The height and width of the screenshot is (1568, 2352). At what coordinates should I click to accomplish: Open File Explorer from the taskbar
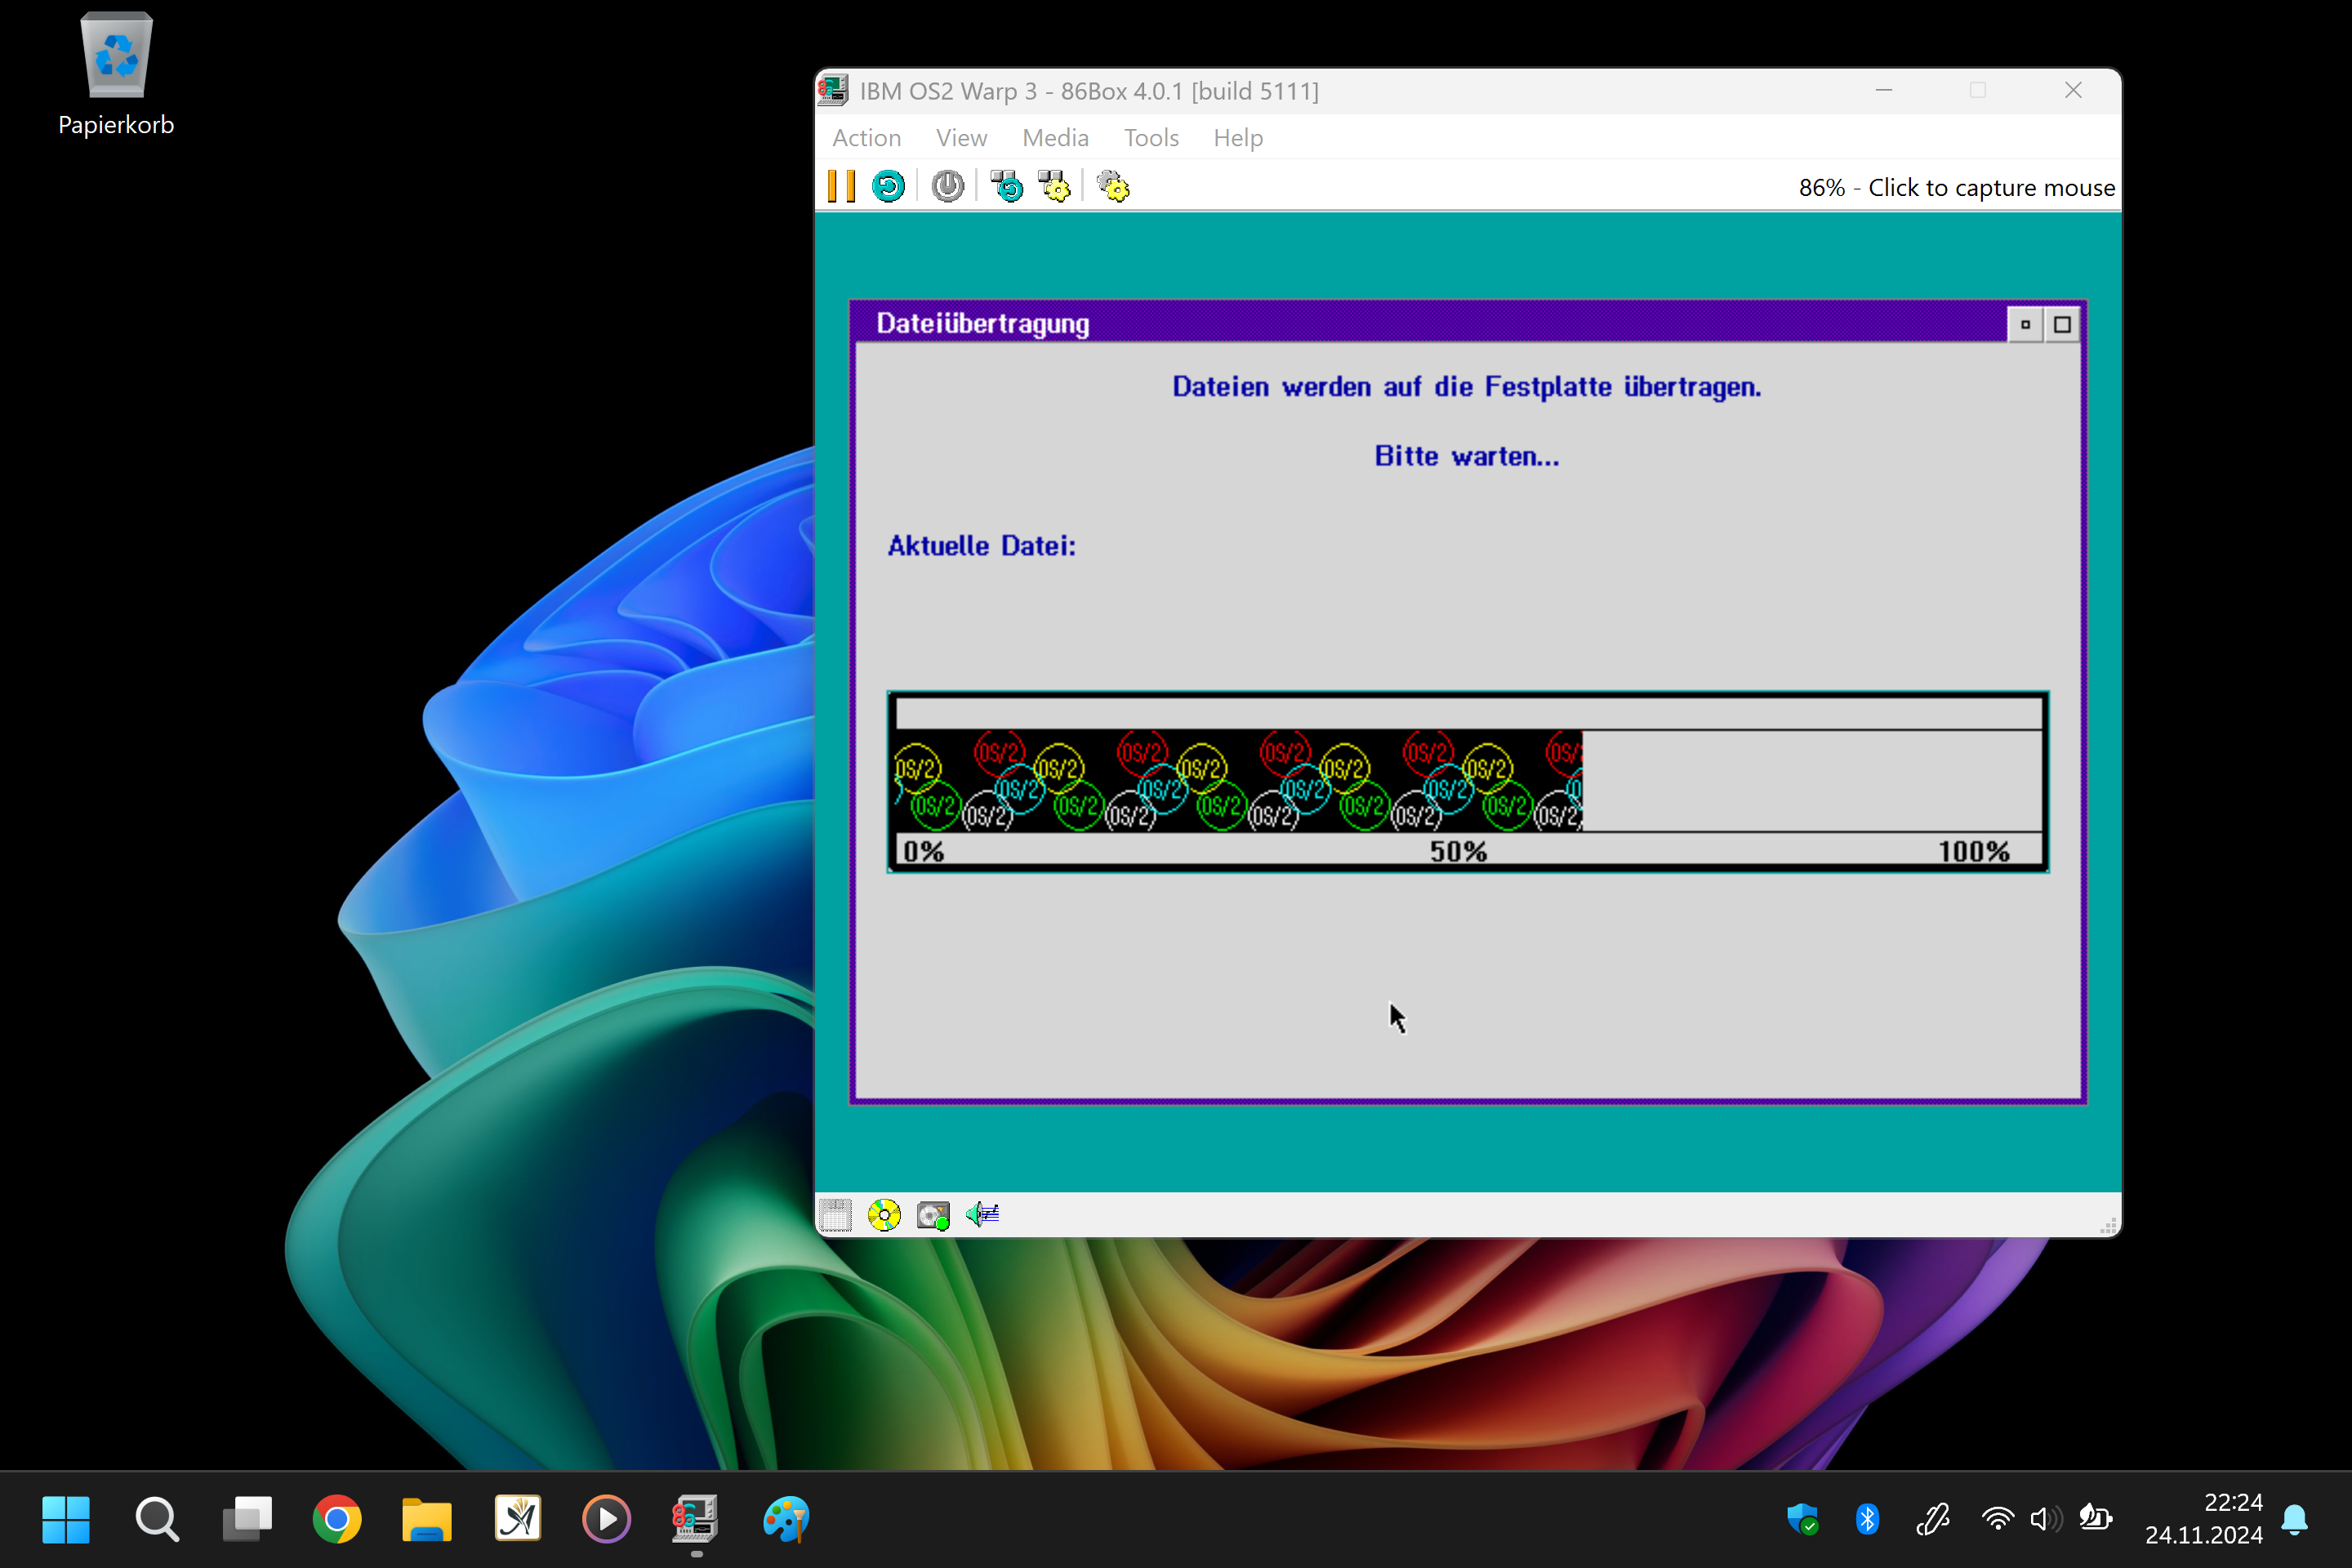[x=427, y=1519]
